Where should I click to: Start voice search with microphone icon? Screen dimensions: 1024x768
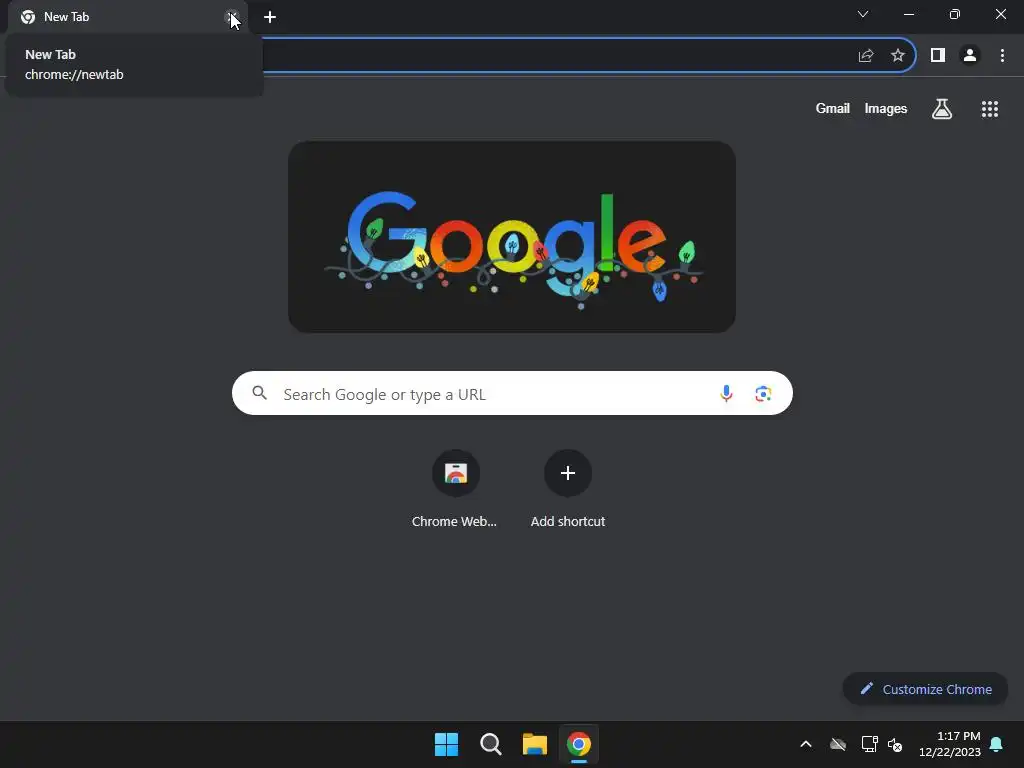[726, 393]
